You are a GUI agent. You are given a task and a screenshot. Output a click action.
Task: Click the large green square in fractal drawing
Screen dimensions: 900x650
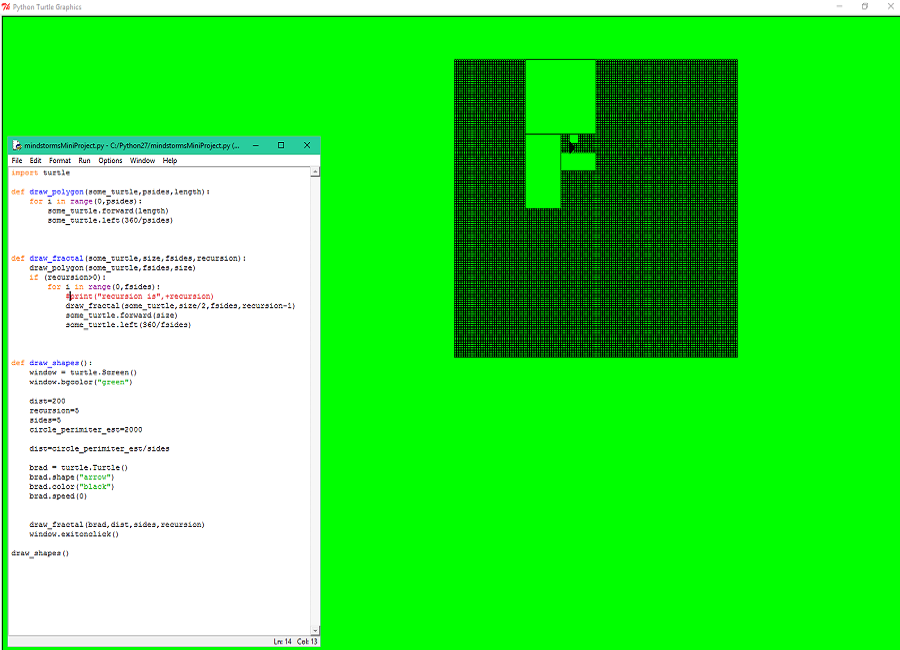click(560, 95)
